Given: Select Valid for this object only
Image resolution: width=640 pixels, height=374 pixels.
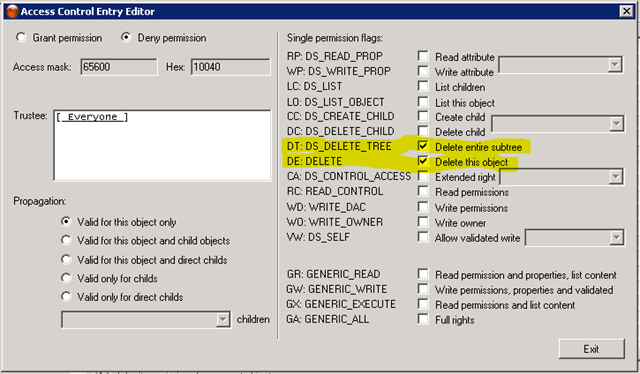Looking at the screenshot, I should pyautogui.click(x=66, y=222).
